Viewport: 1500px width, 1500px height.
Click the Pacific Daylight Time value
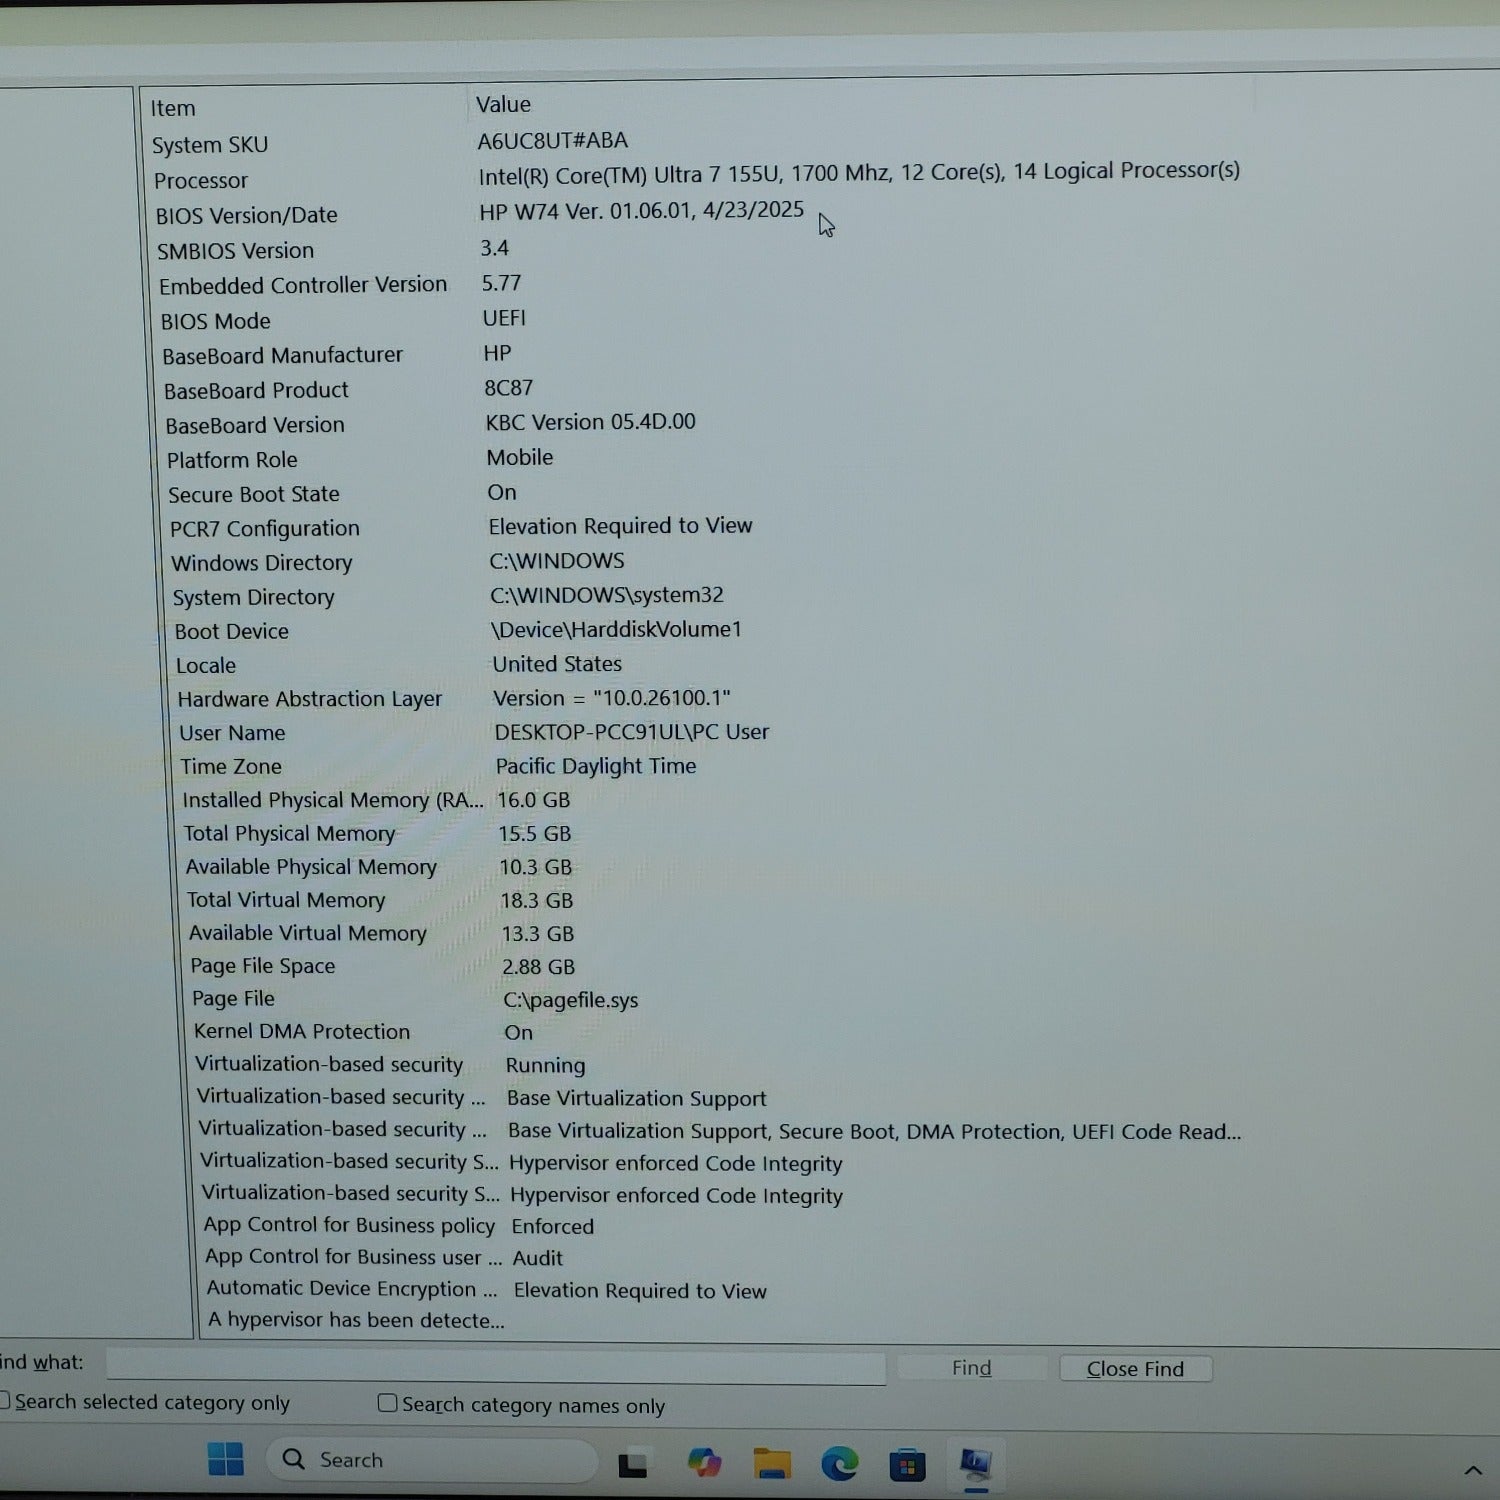tap(596, 766)
